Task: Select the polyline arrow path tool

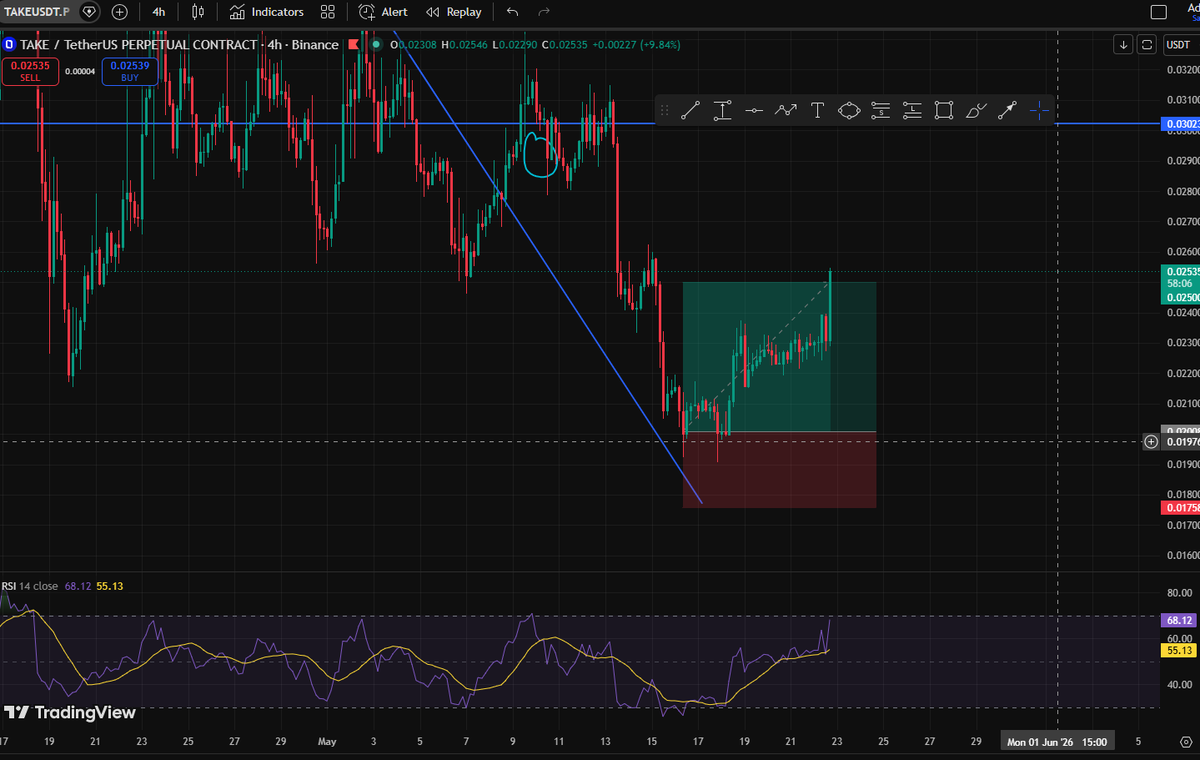Action: pyautogui.click(x=786, y=111)
